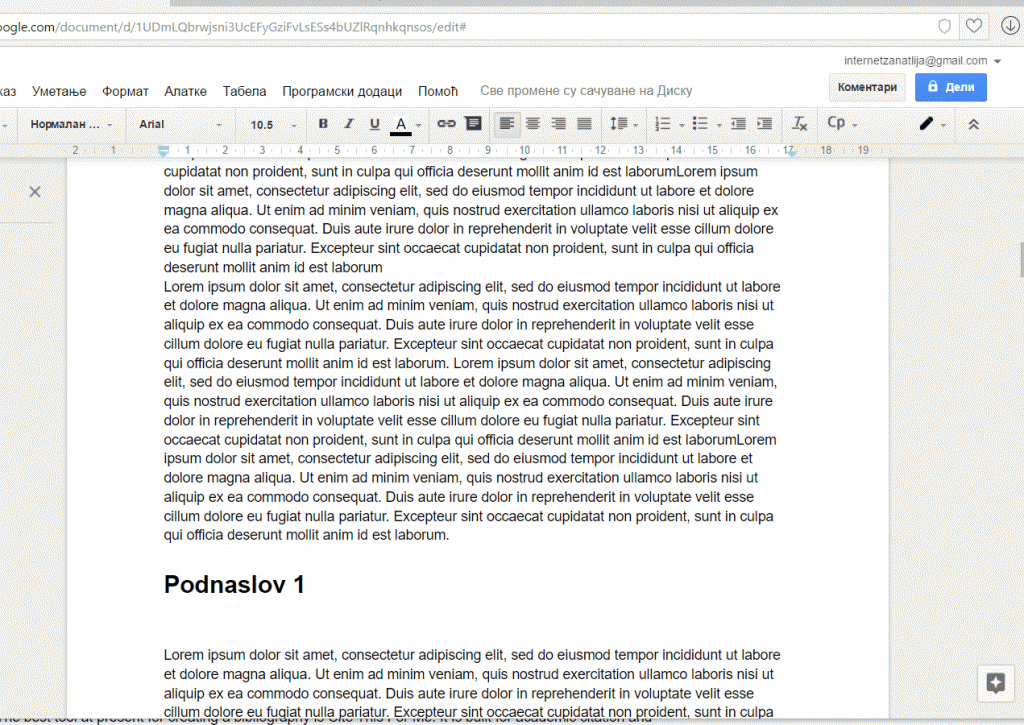This screenshot has width=1024, height=725.
Task: Close the side panel with the X
Action: coord(35,192)
